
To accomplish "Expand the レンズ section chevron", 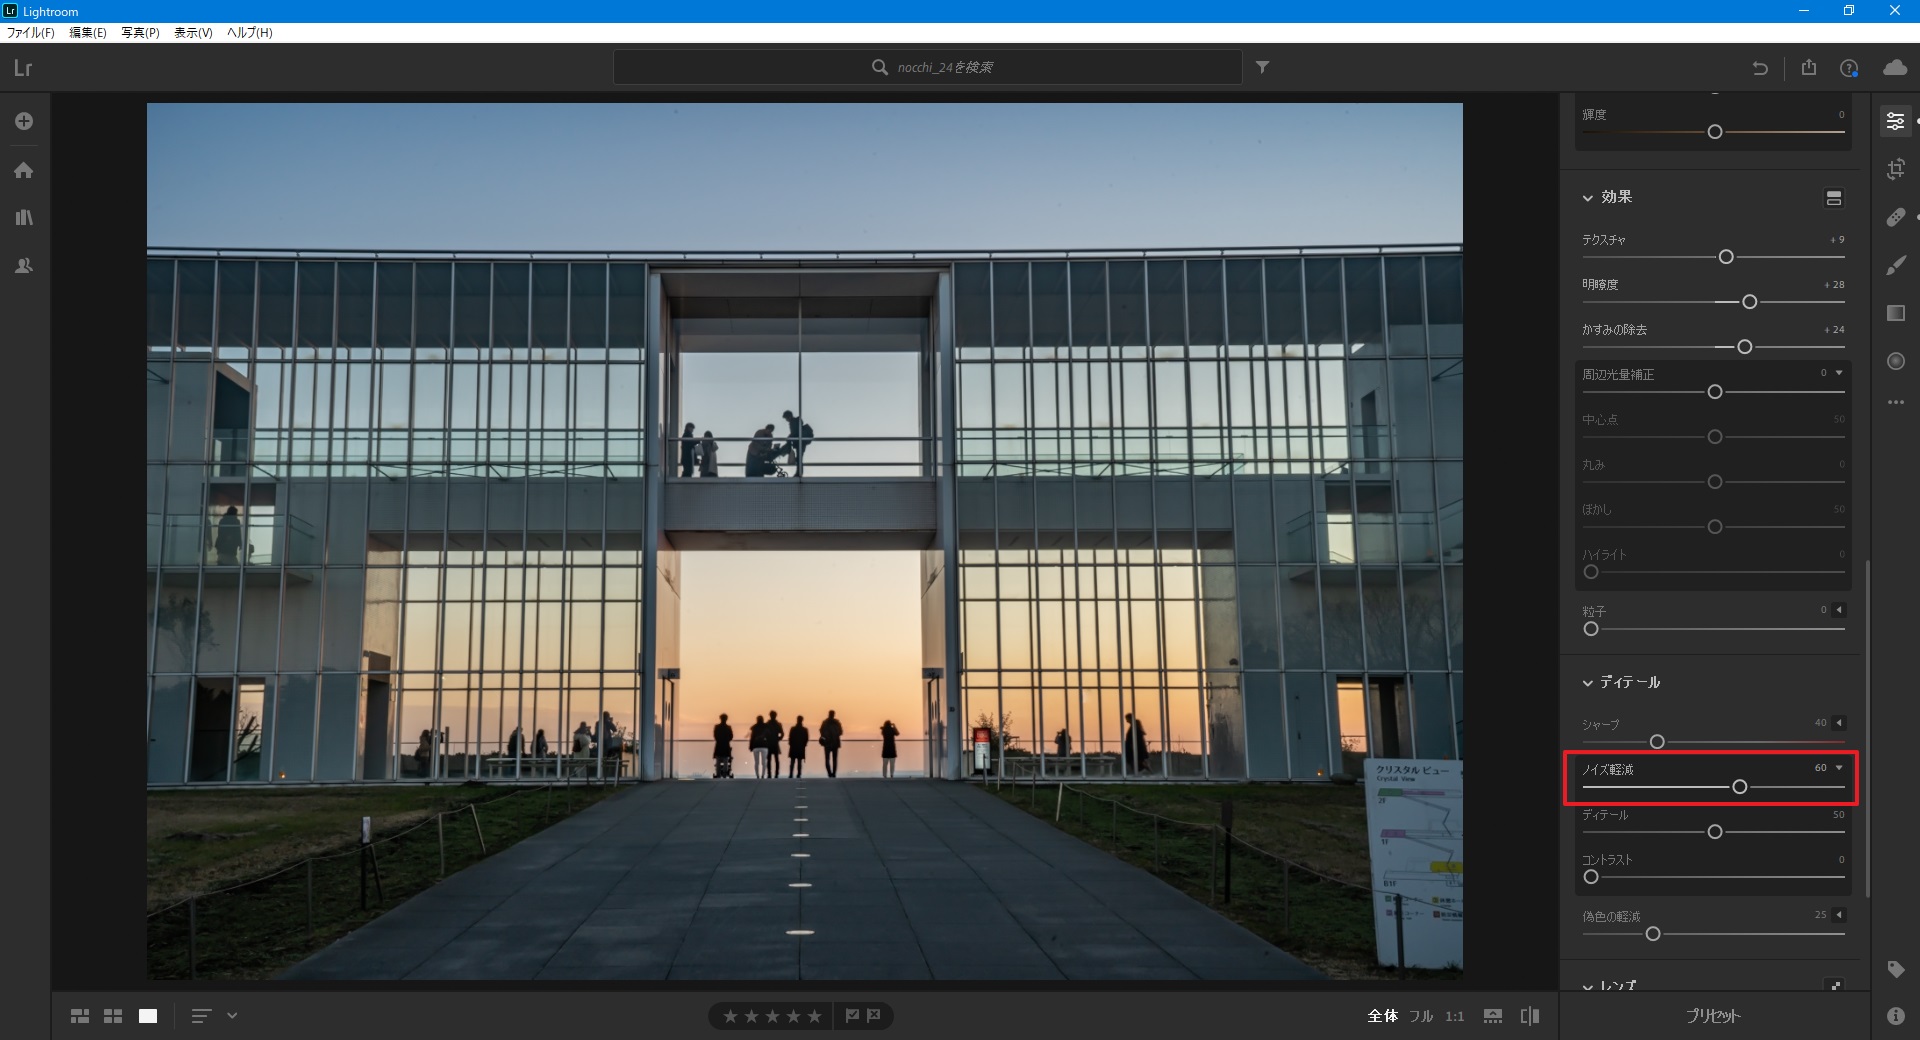I will (x=1587, y=987).
